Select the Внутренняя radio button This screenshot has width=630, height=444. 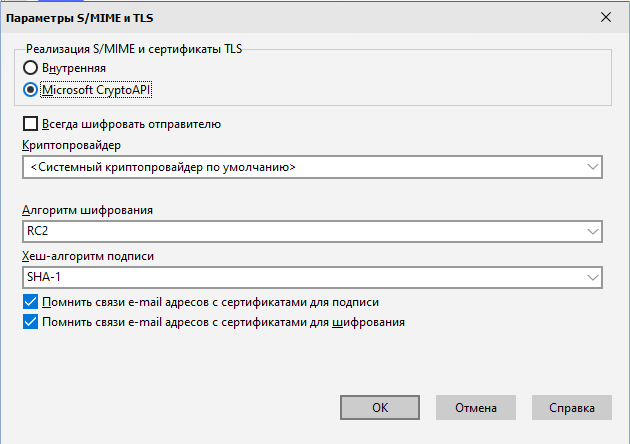(32, 67)
